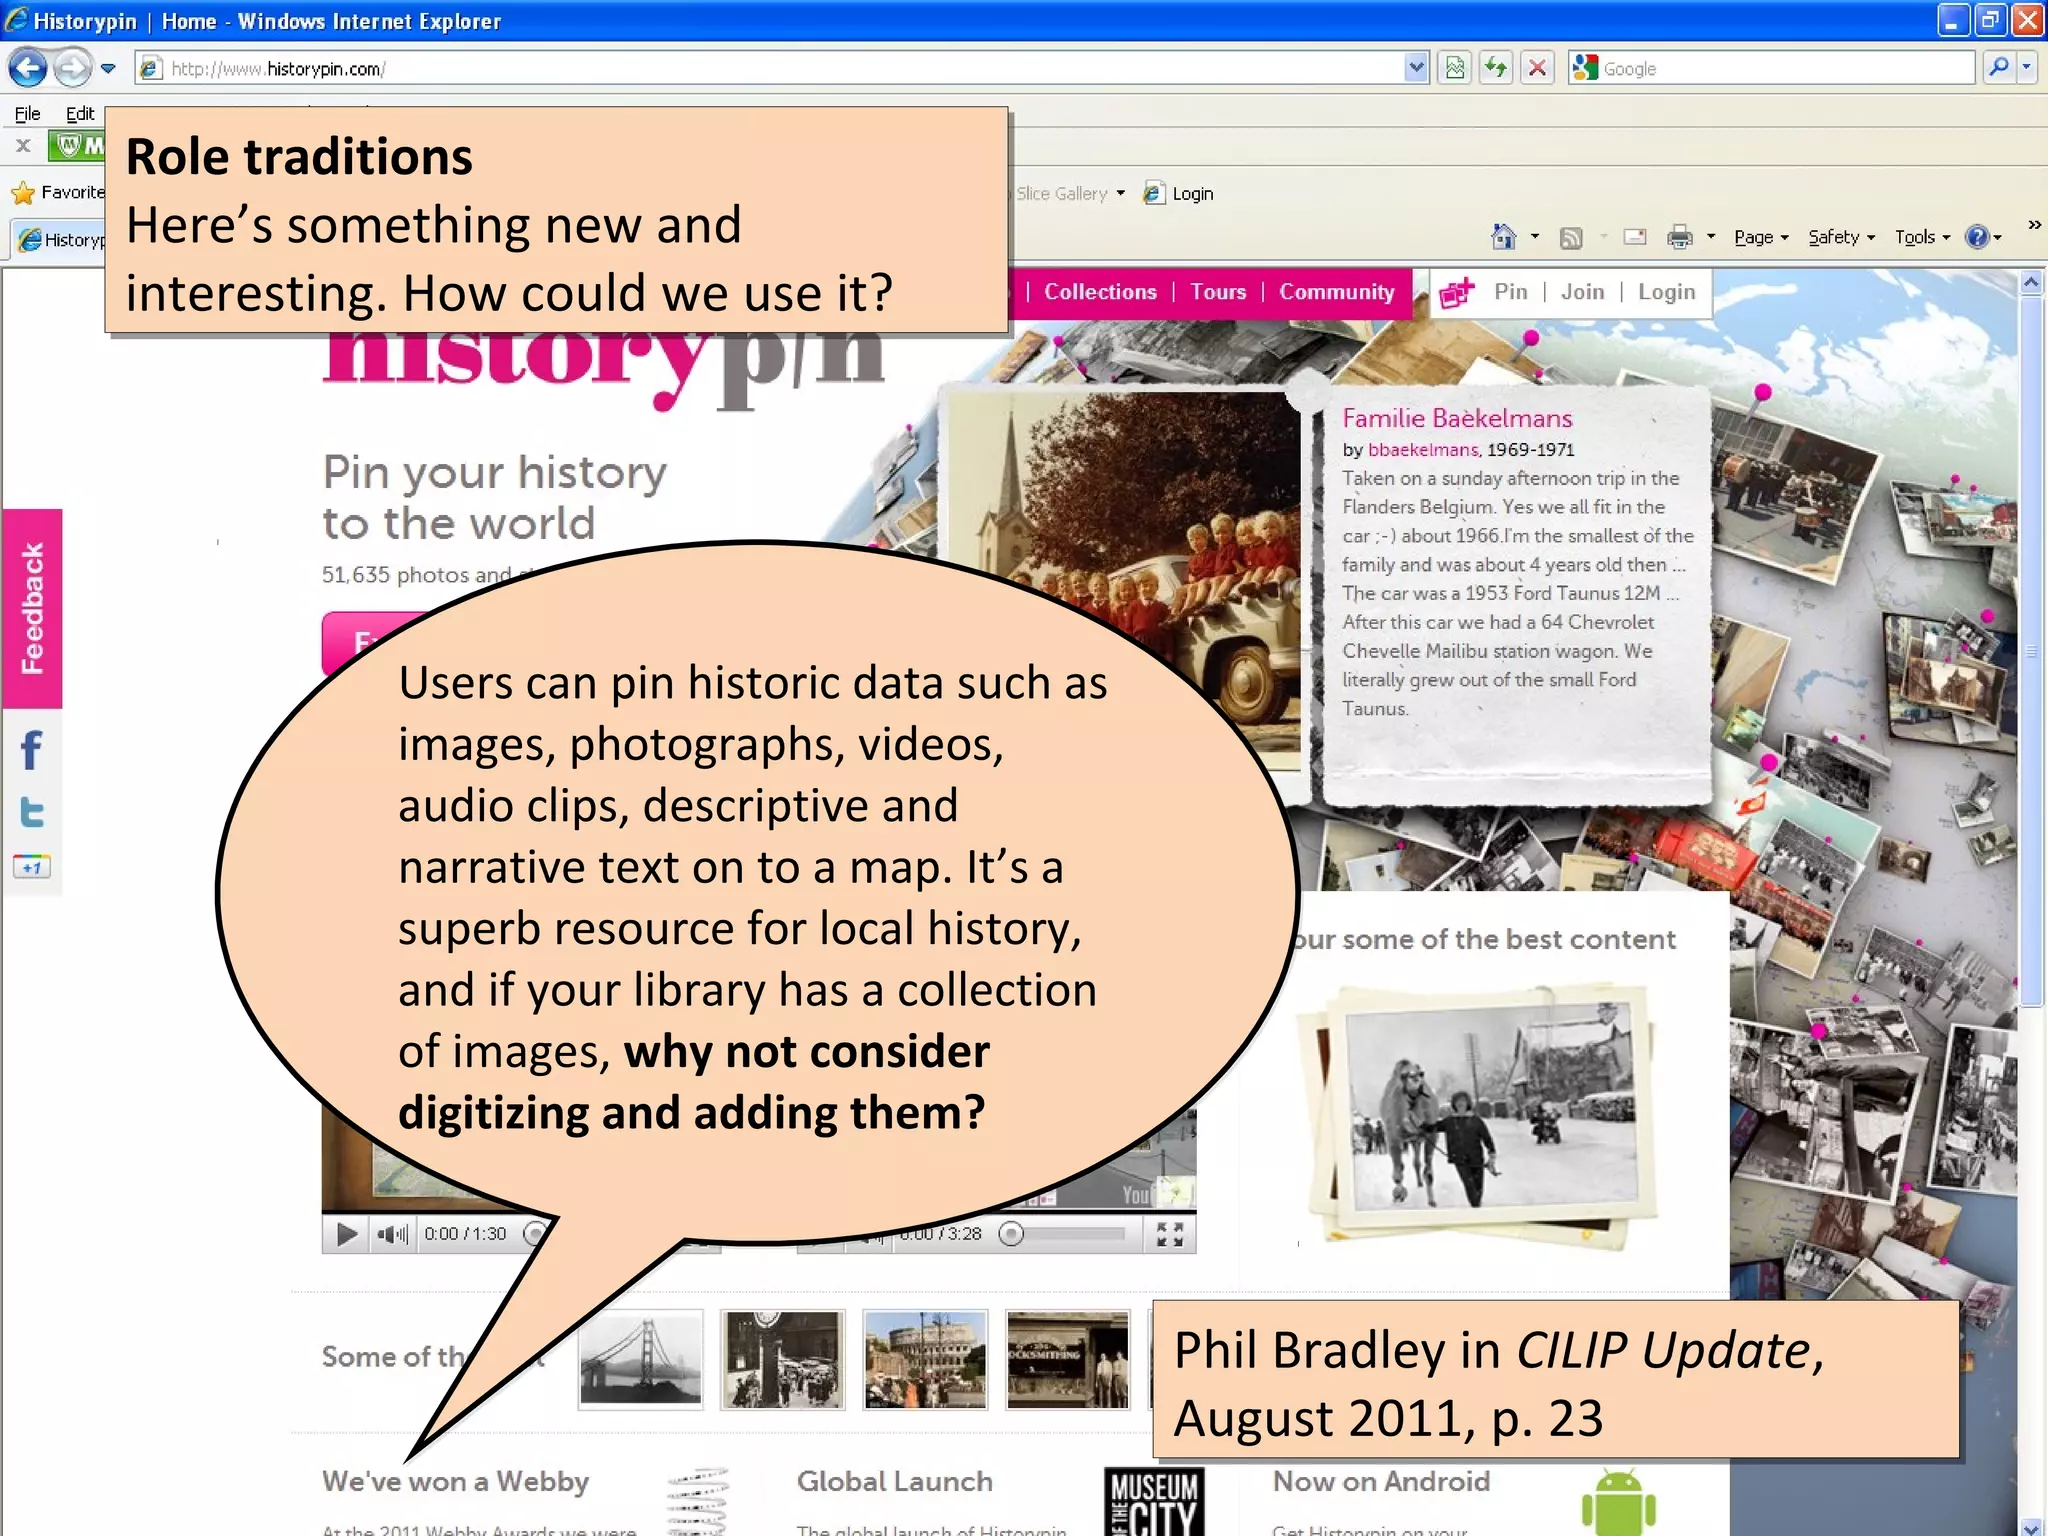Click the Favorites star icon

[x=23, y=192]
